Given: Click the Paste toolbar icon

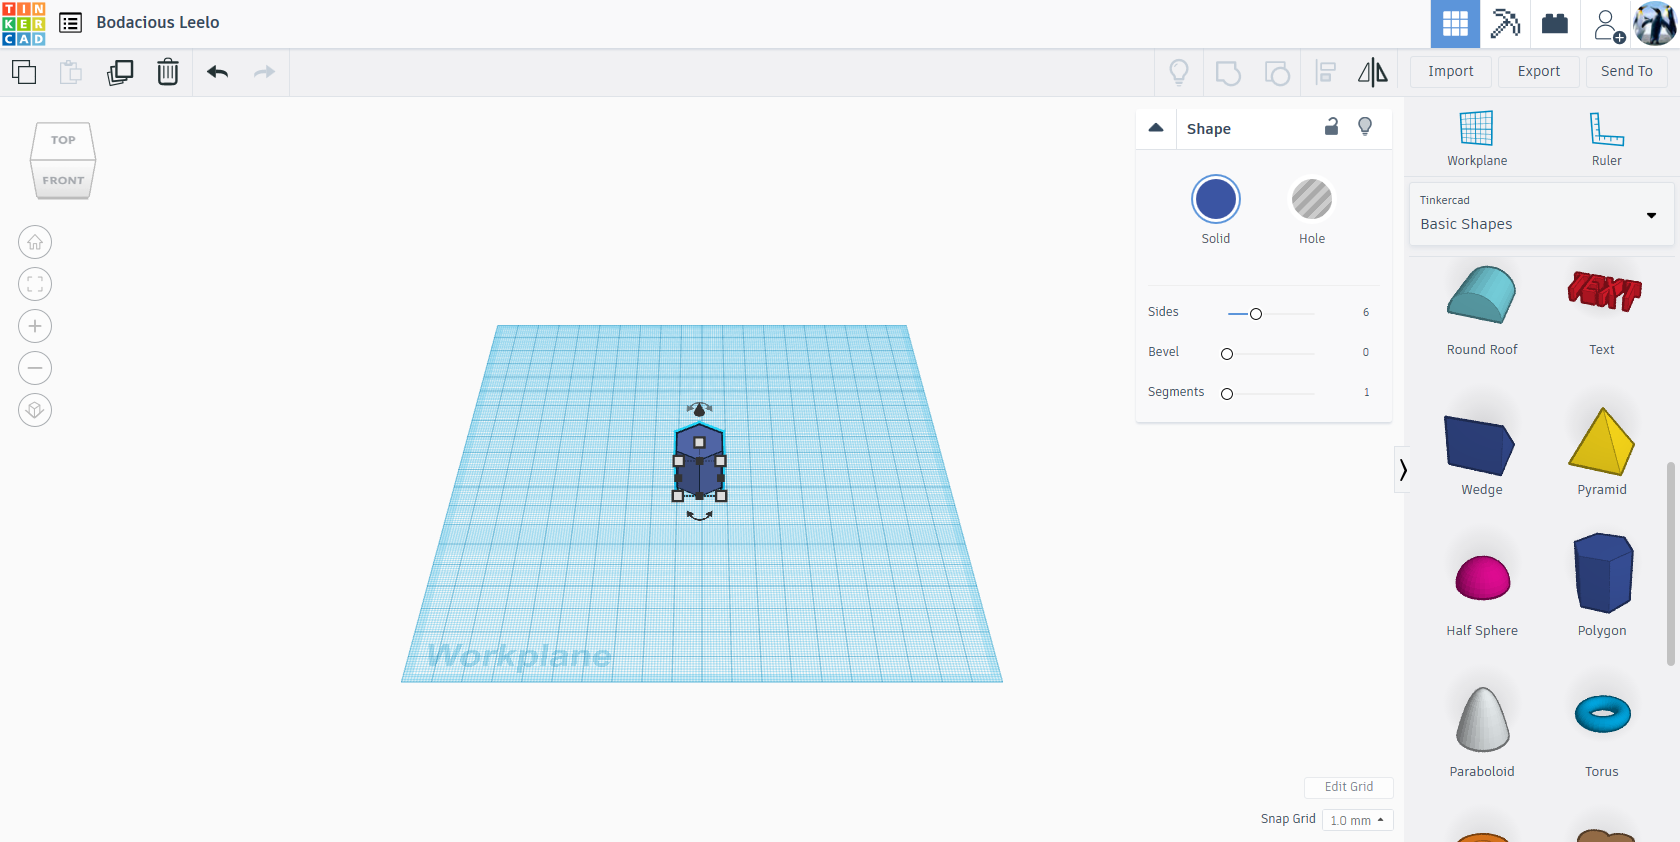Looking at the screenshot, I should (x=71, y=72).
